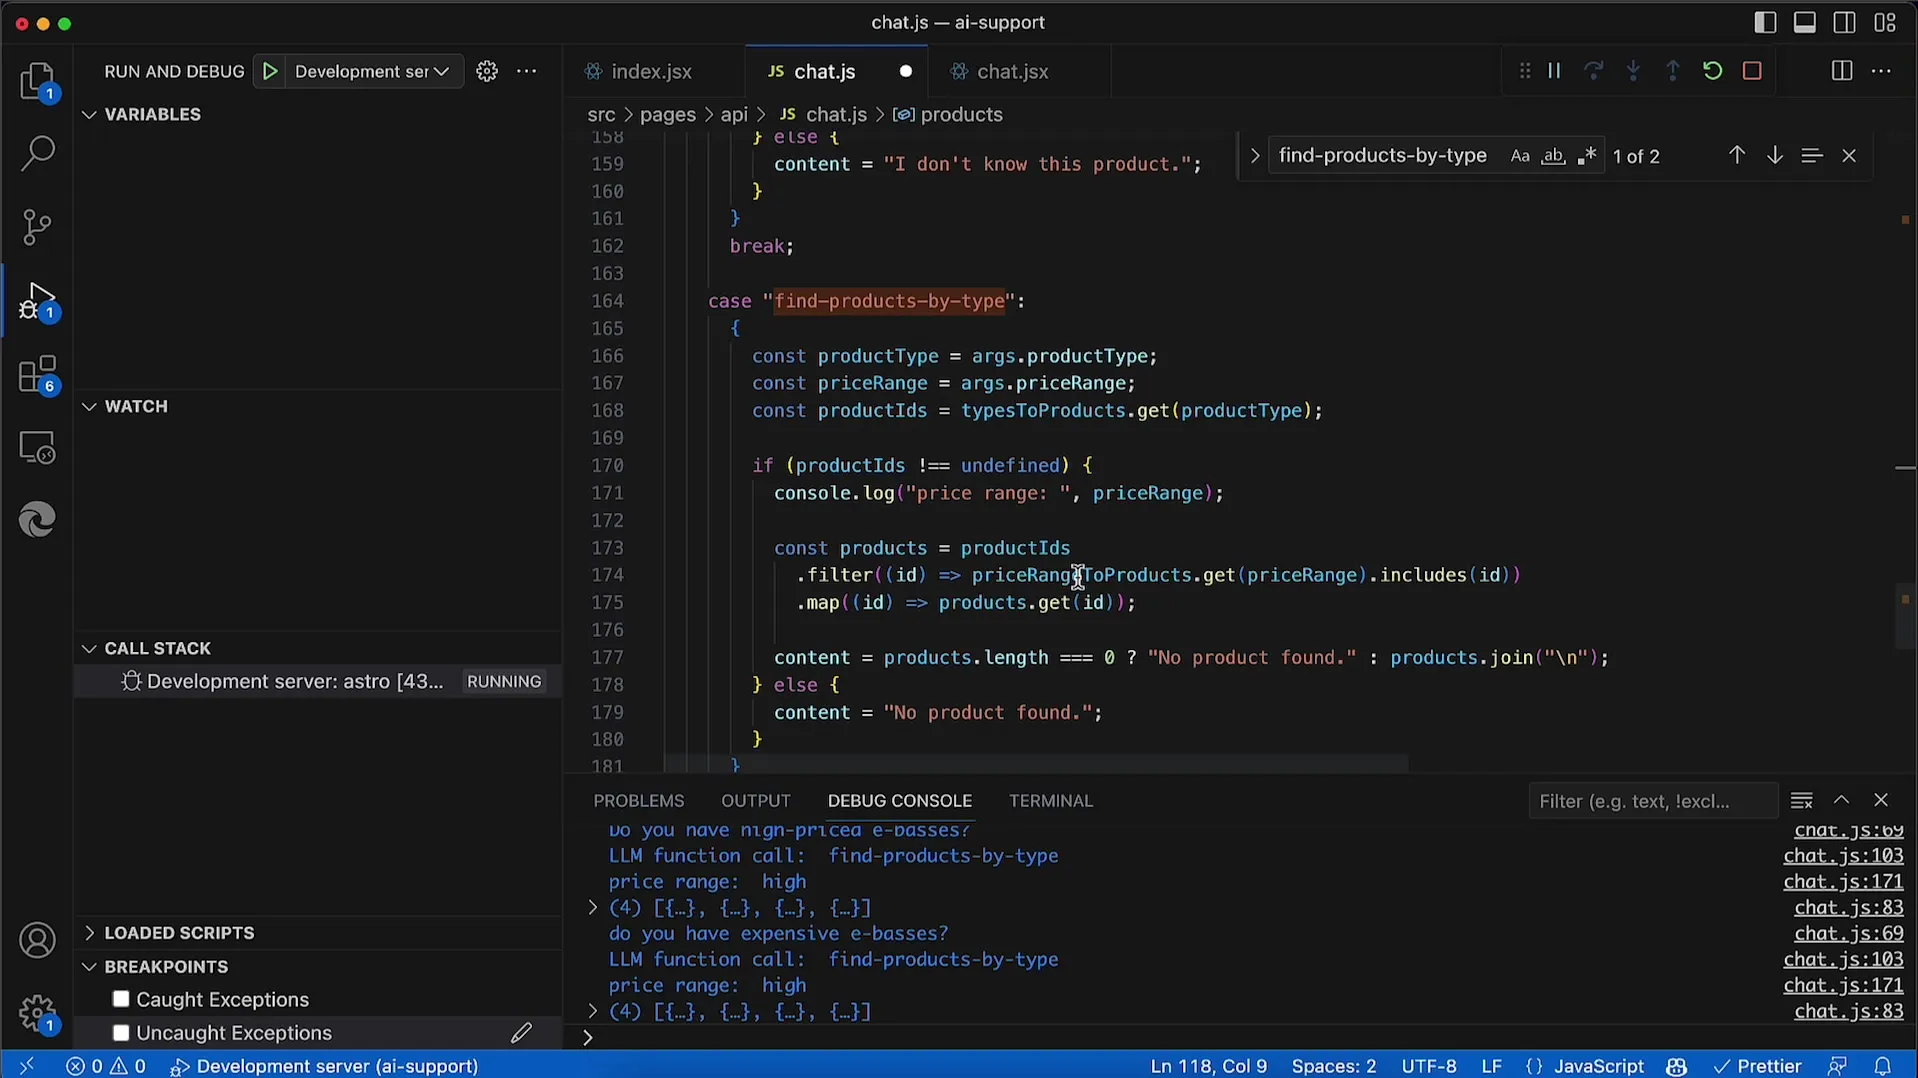Click Ln 118, Col 9 status item
The image size is (1918, 1078).
(1208, 1066)
